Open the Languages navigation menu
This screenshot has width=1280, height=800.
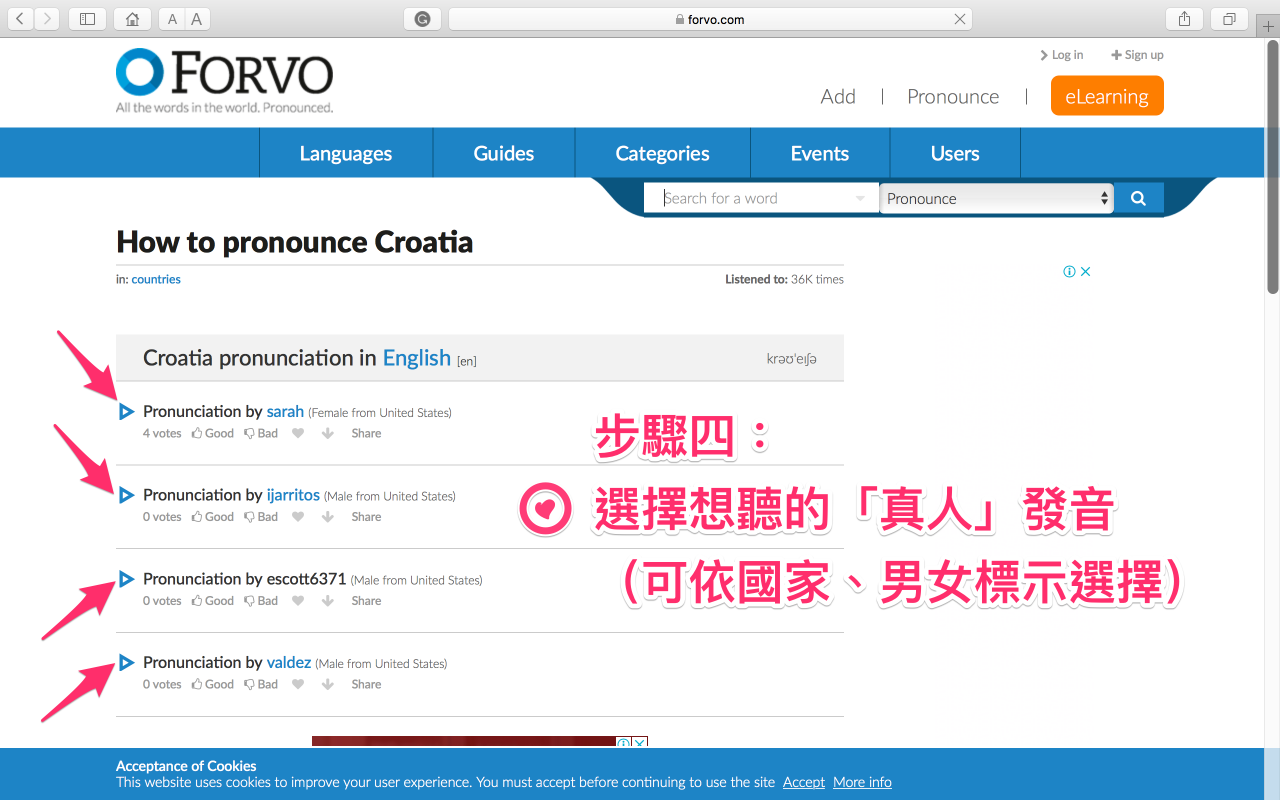click(345, 153)
